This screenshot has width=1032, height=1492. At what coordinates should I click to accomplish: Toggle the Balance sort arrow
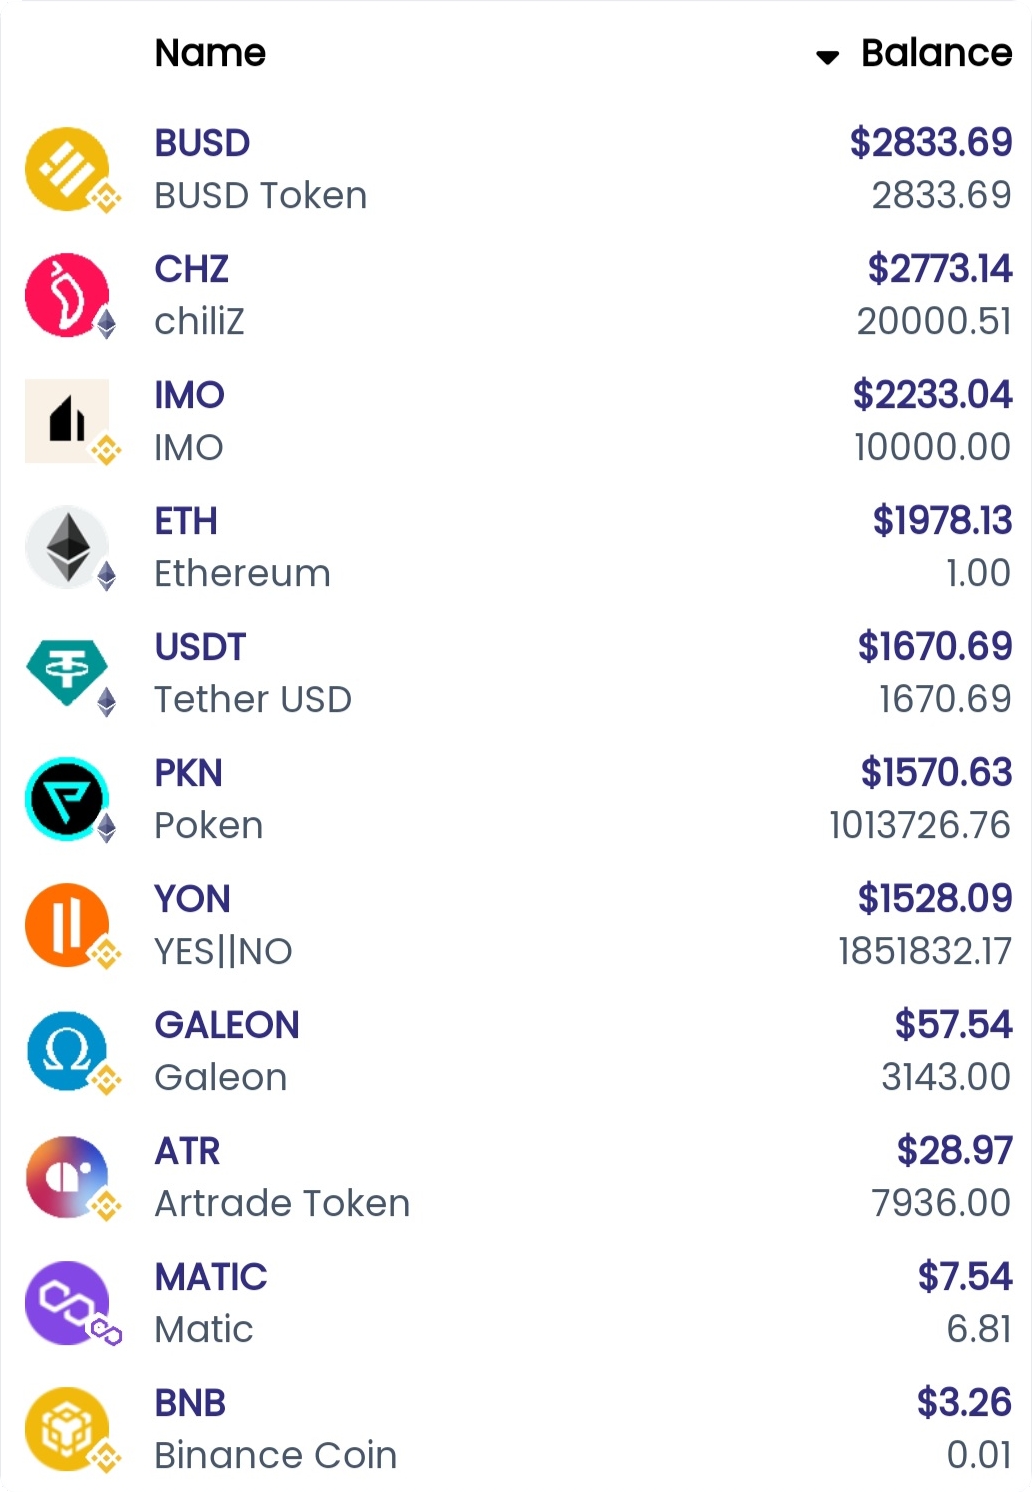point(827,57)
